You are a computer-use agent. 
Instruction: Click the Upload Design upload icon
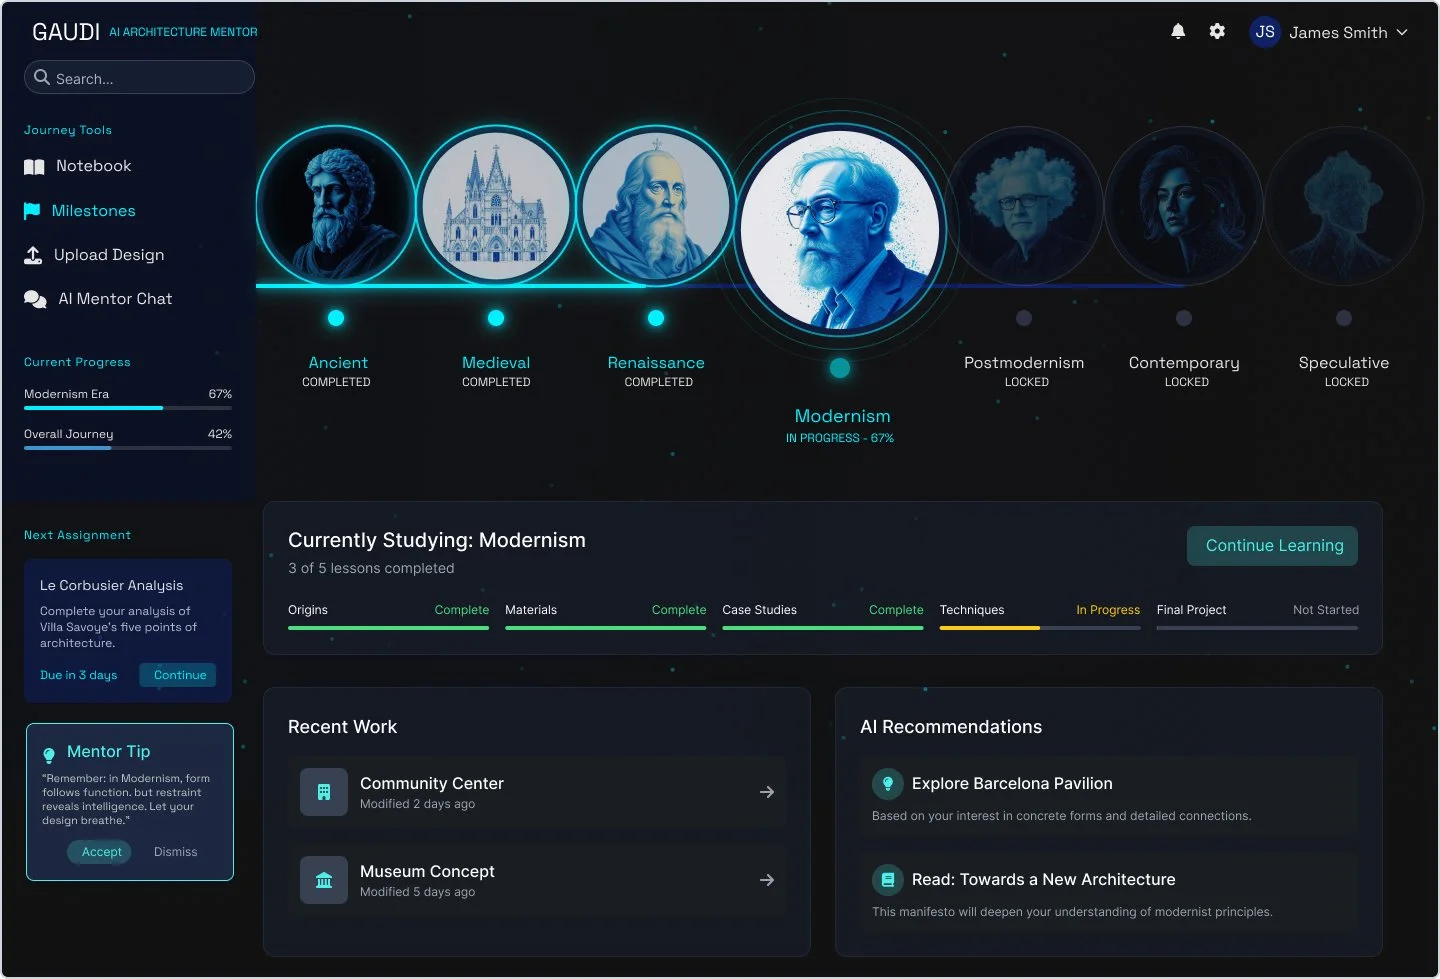pos(33,255)
